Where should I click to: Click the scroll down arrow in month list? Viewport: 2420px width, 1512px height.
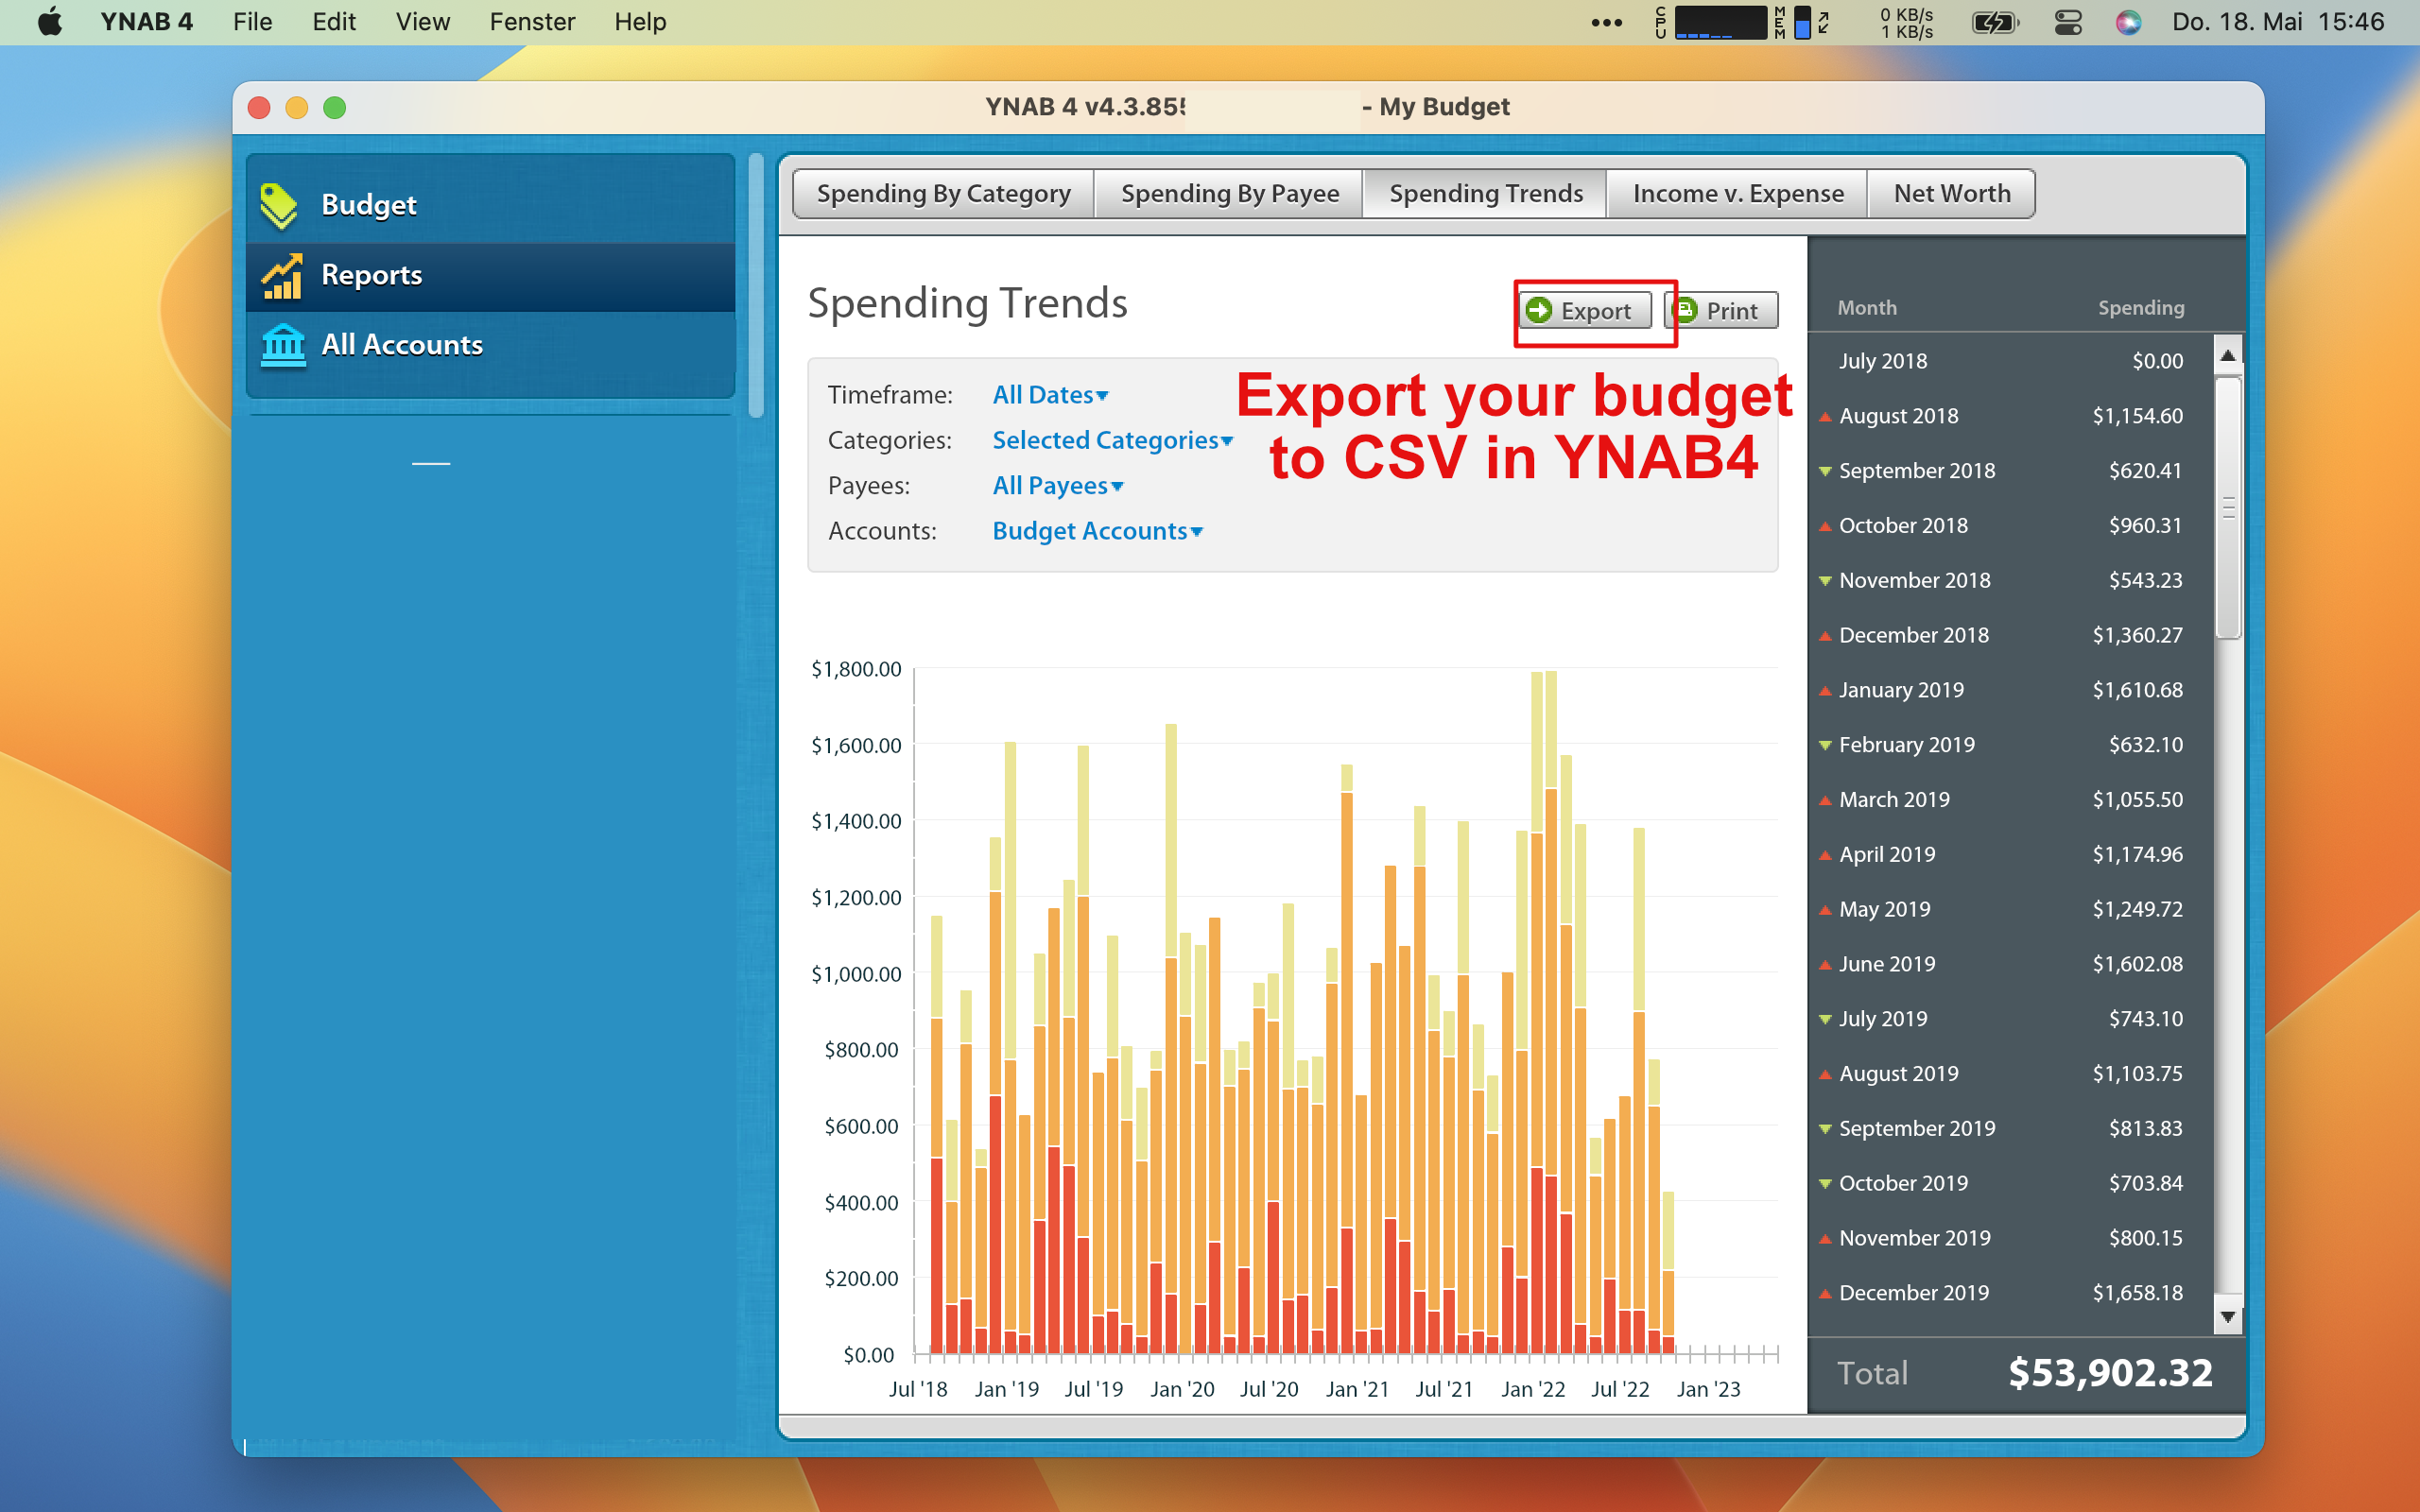tap(2227, 1317)
